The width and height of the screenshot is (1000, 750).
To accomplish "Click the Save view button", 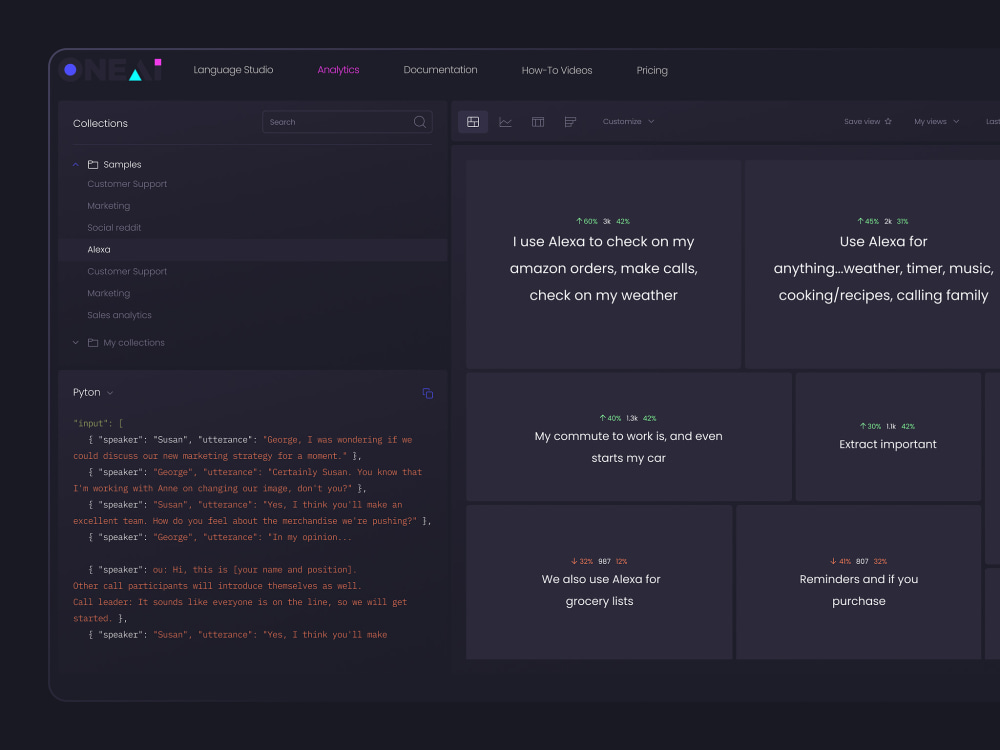I will tap(867, 121).
